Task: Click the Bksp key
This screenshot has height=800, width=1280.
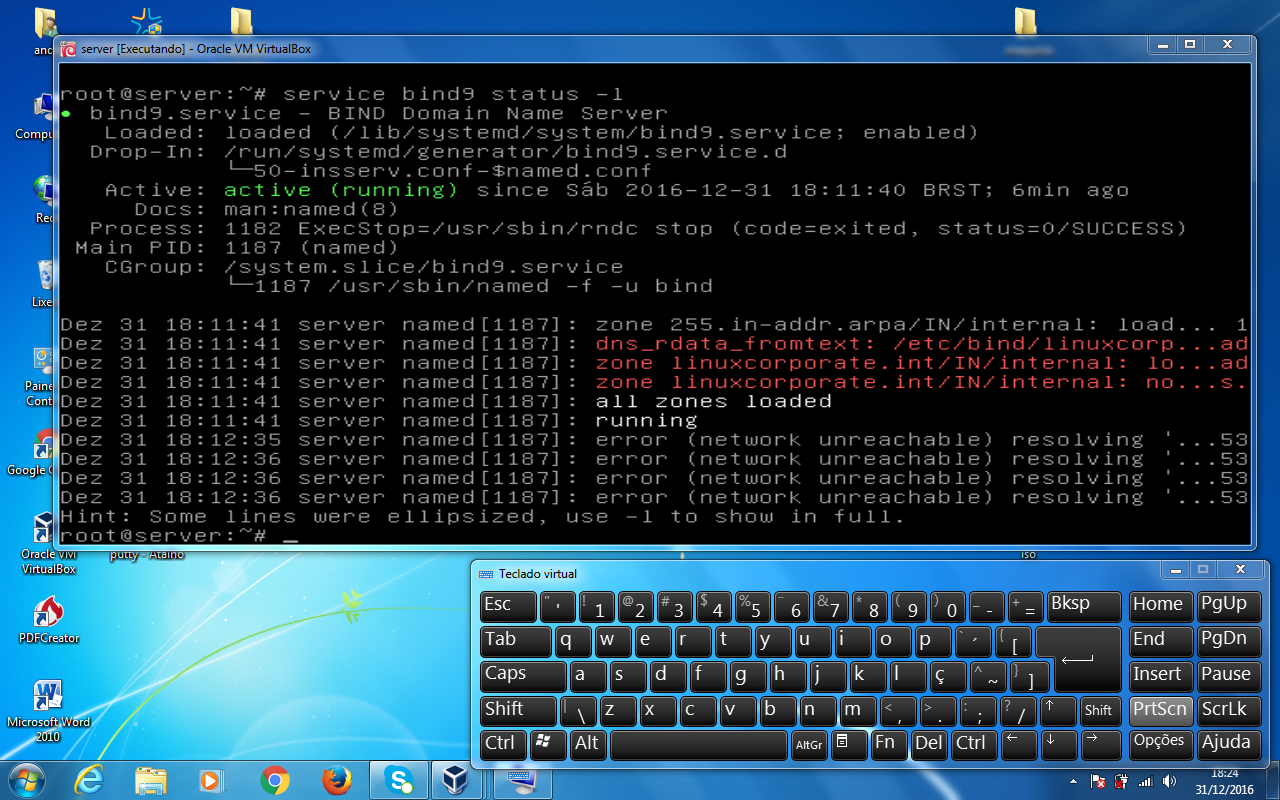Action: 1084,607
